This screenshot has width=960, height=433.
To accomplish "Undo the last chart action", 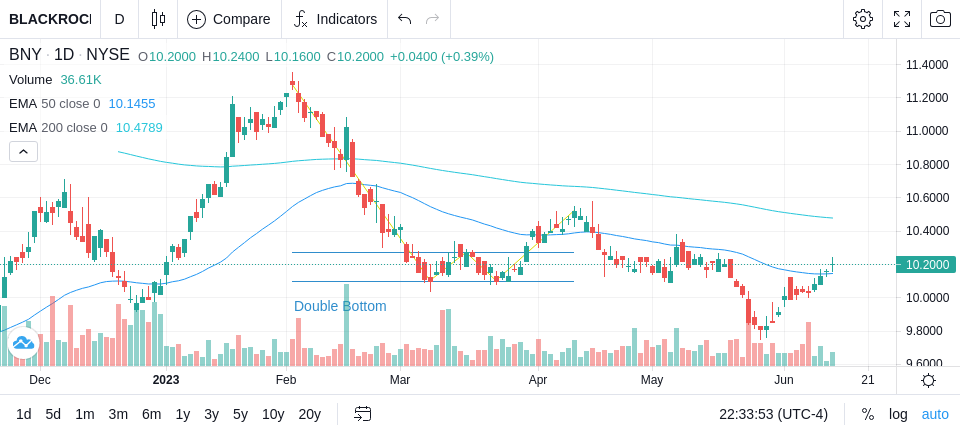I will point(404,19).
